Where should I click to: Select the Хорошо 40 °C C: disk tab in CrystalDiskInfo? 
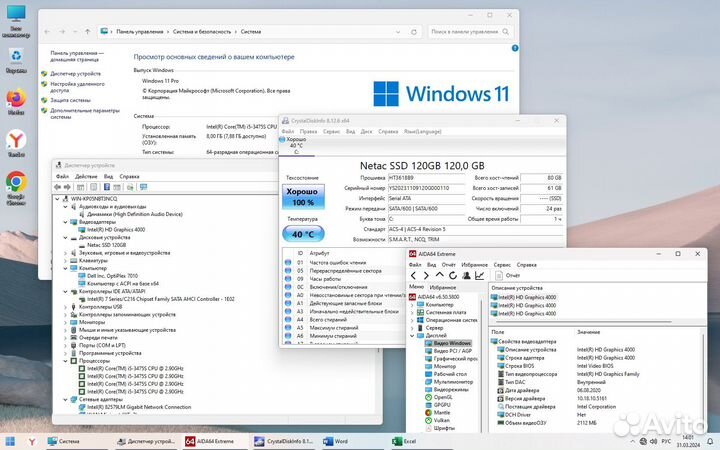click(296, 145)
